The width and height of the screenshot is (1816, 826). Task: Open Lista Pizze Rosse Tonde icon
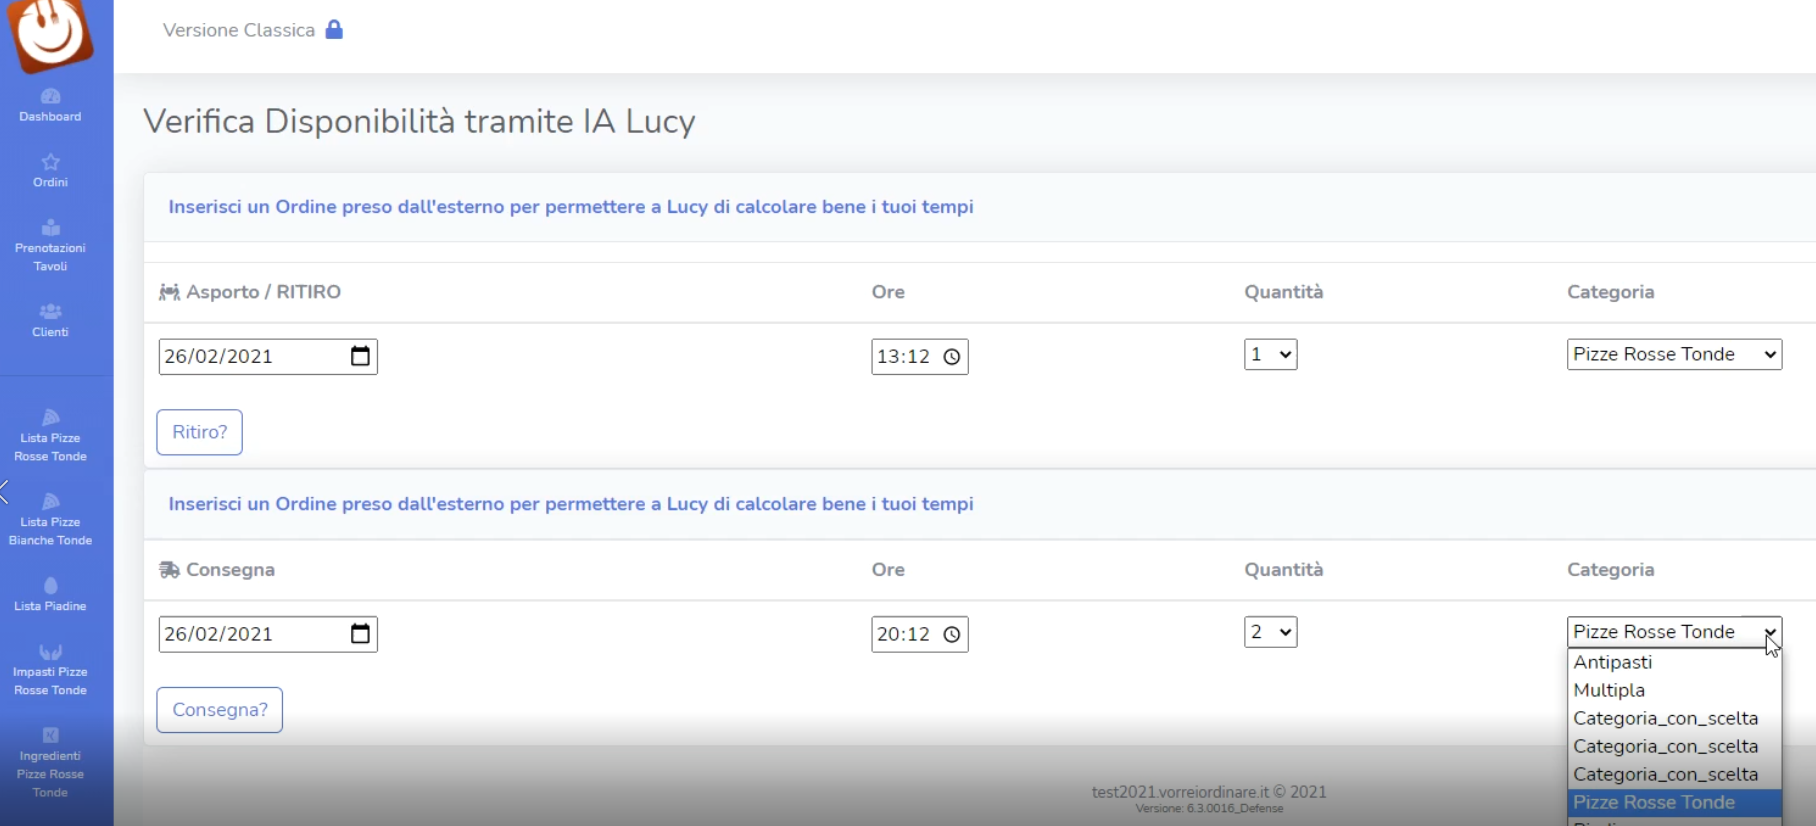50,418
